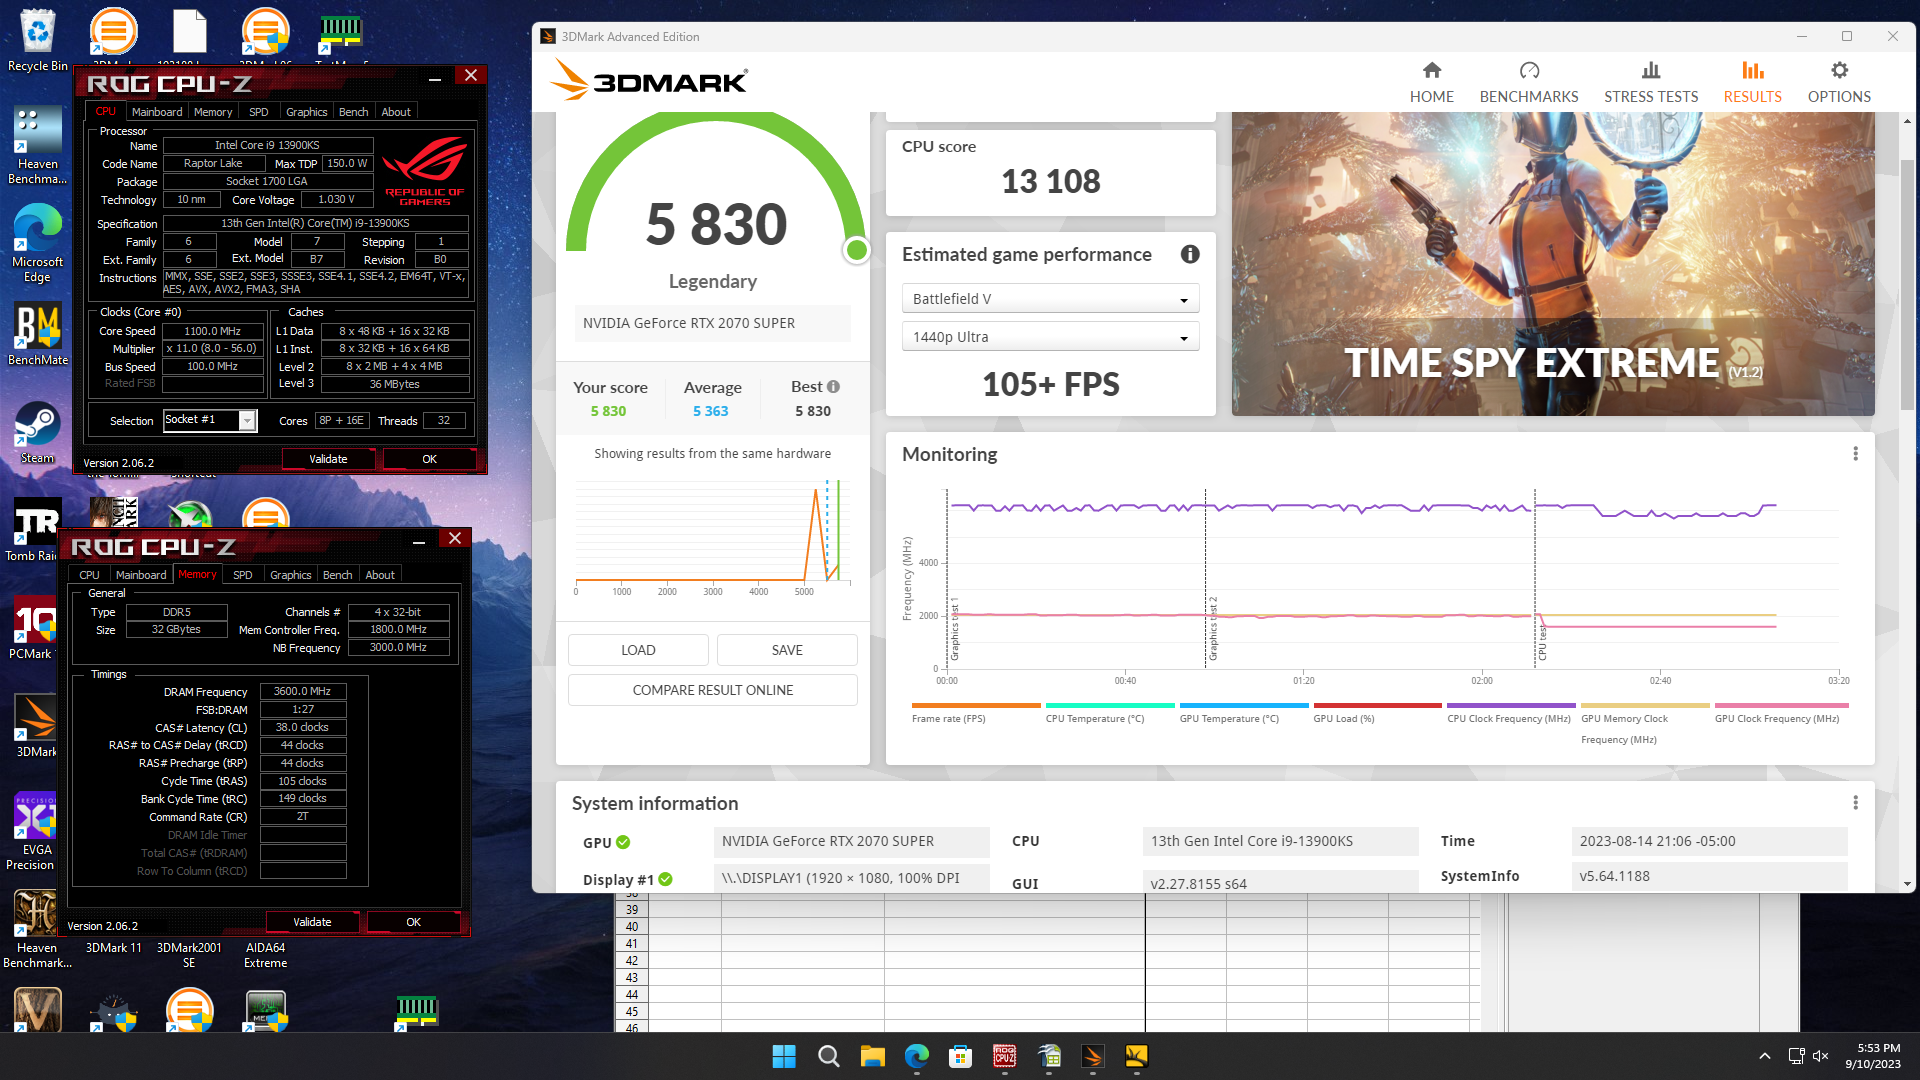Show info about estimated game performance
Screen dimensions: 1920x1080
[x=1189, y=254]
